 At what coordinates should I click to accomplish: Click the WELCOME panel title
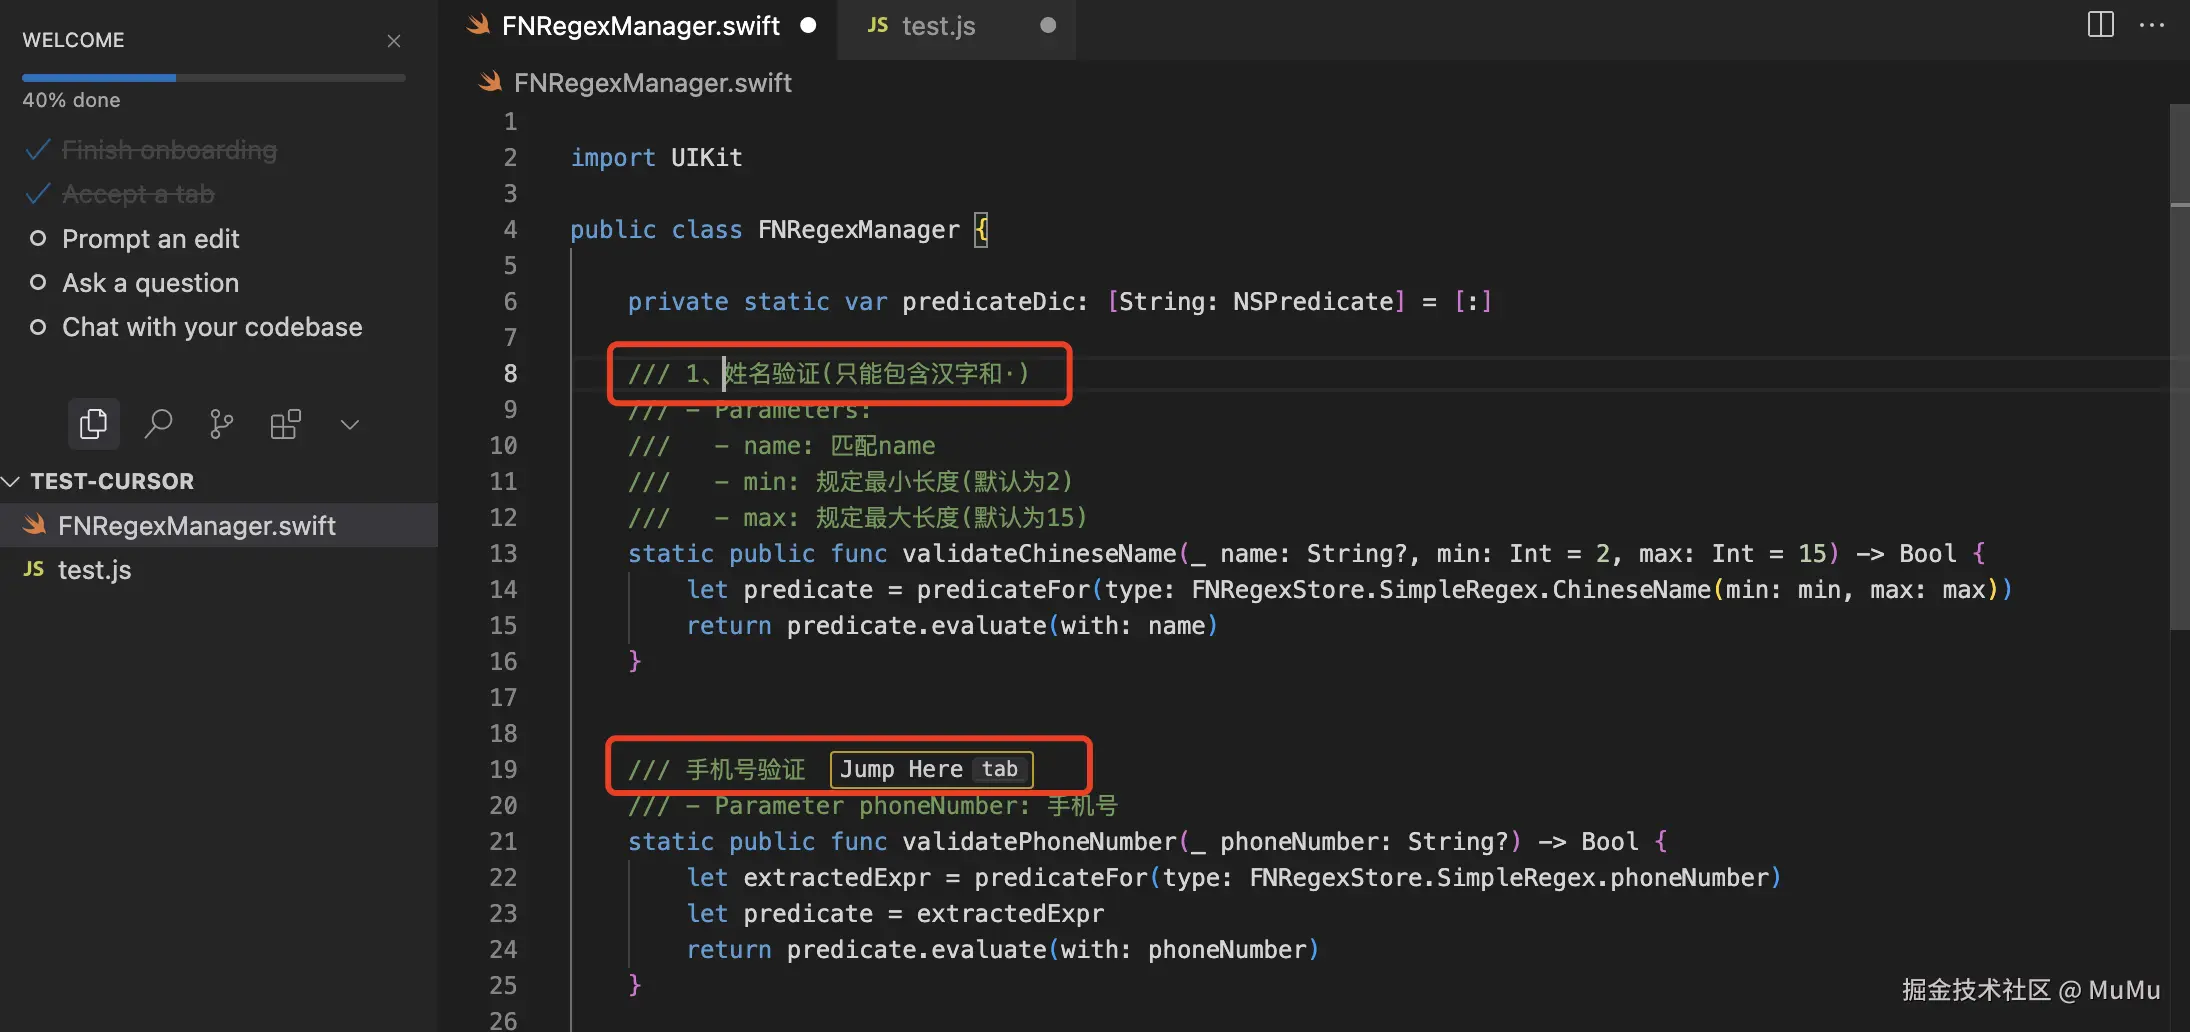[x=73, y=40]
